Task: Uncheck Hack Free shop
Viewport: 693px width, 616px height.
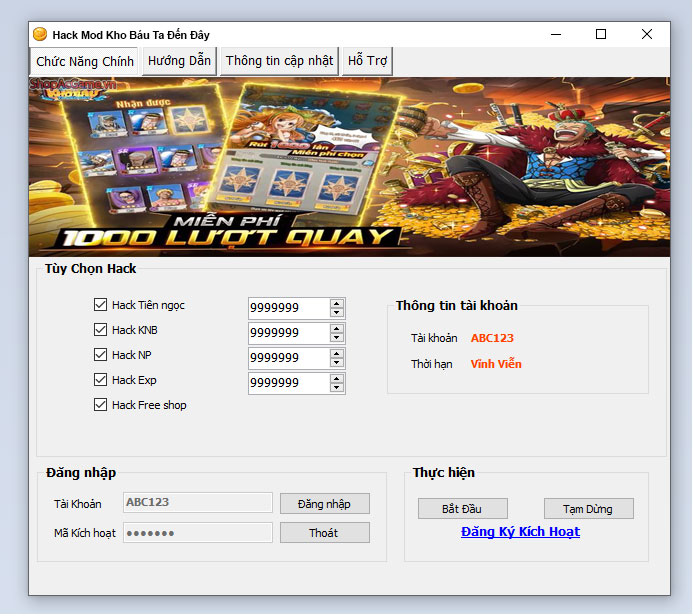Action: point(100,405)
